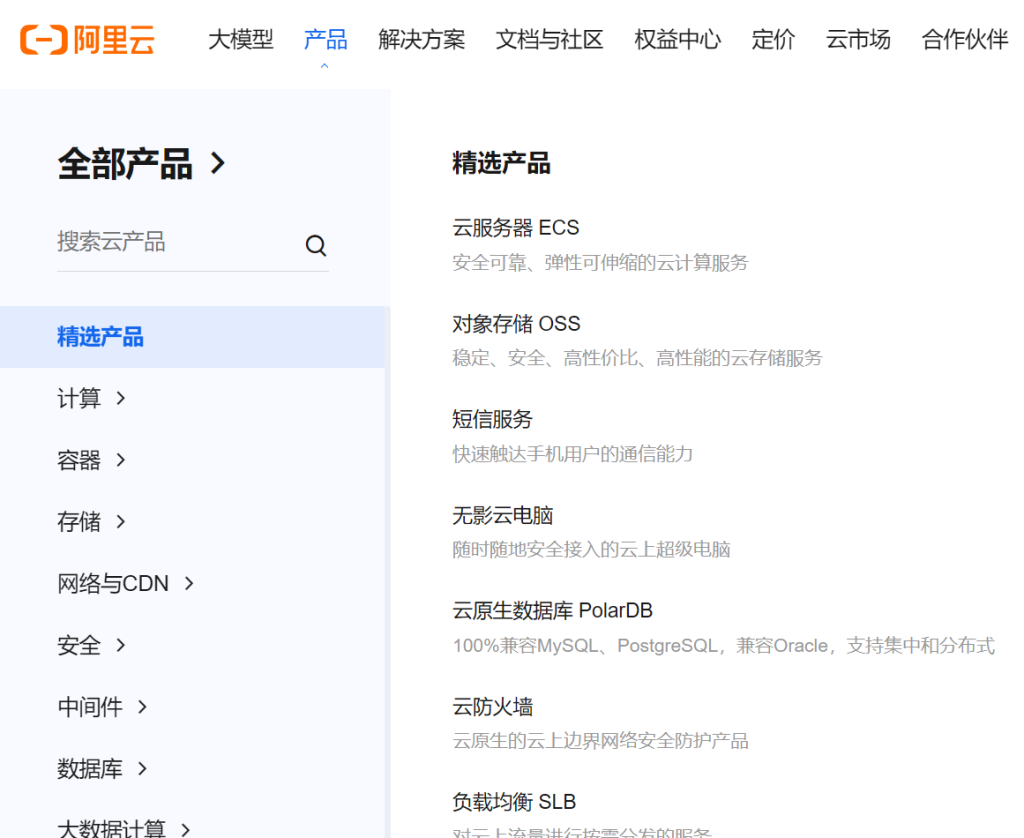Open the 大模型 nav item
Screen dimensions: 1024x838
pos(240,40)
